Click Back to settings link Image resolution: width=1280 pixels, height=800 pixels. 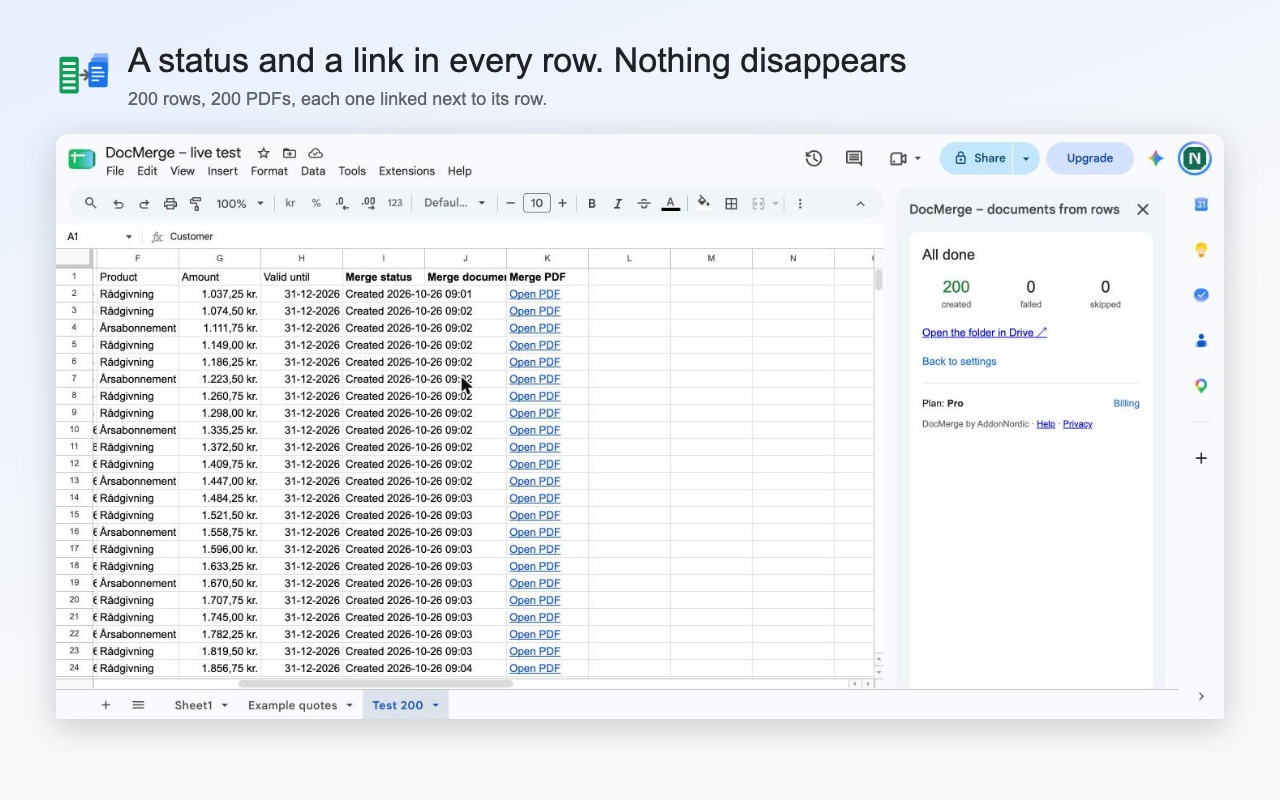[x=959, y=361]
